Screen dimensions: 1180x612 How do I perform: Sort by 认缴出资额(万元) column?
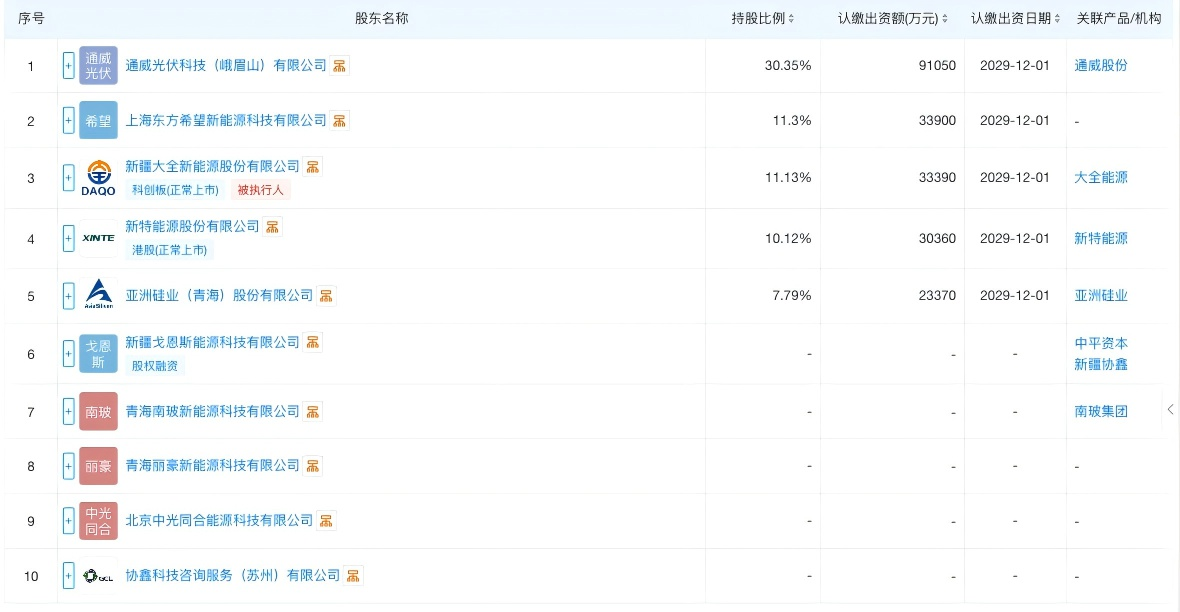click(945, 19)
